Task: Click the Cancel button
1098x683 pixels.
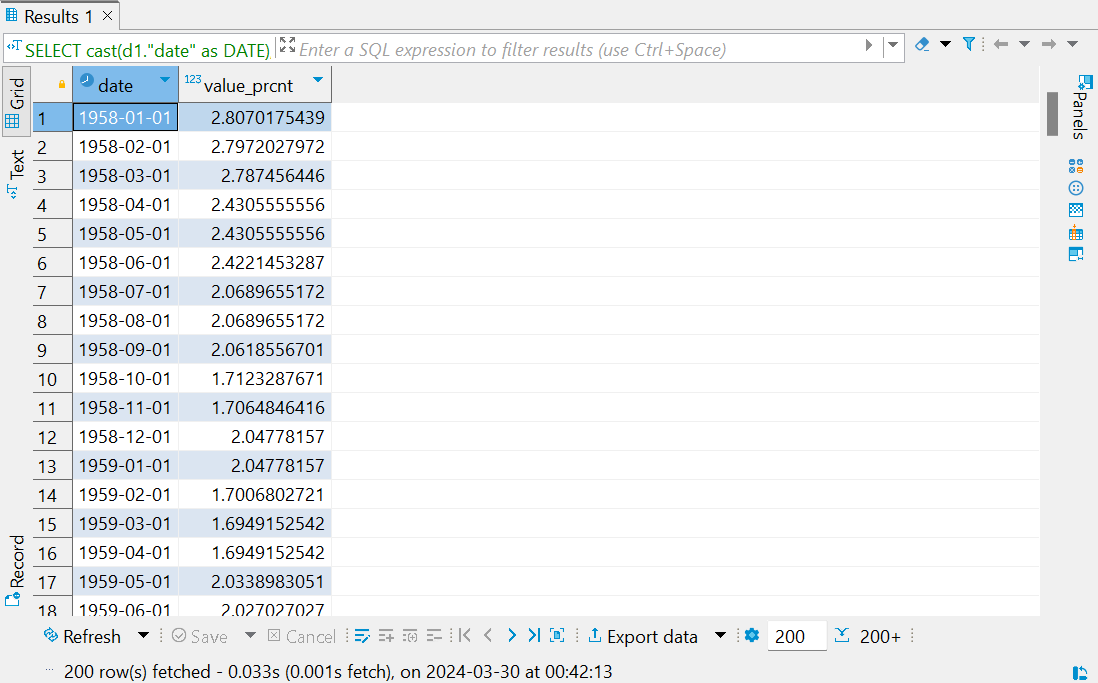Action: pyautogui.click(x=302, y=636)
